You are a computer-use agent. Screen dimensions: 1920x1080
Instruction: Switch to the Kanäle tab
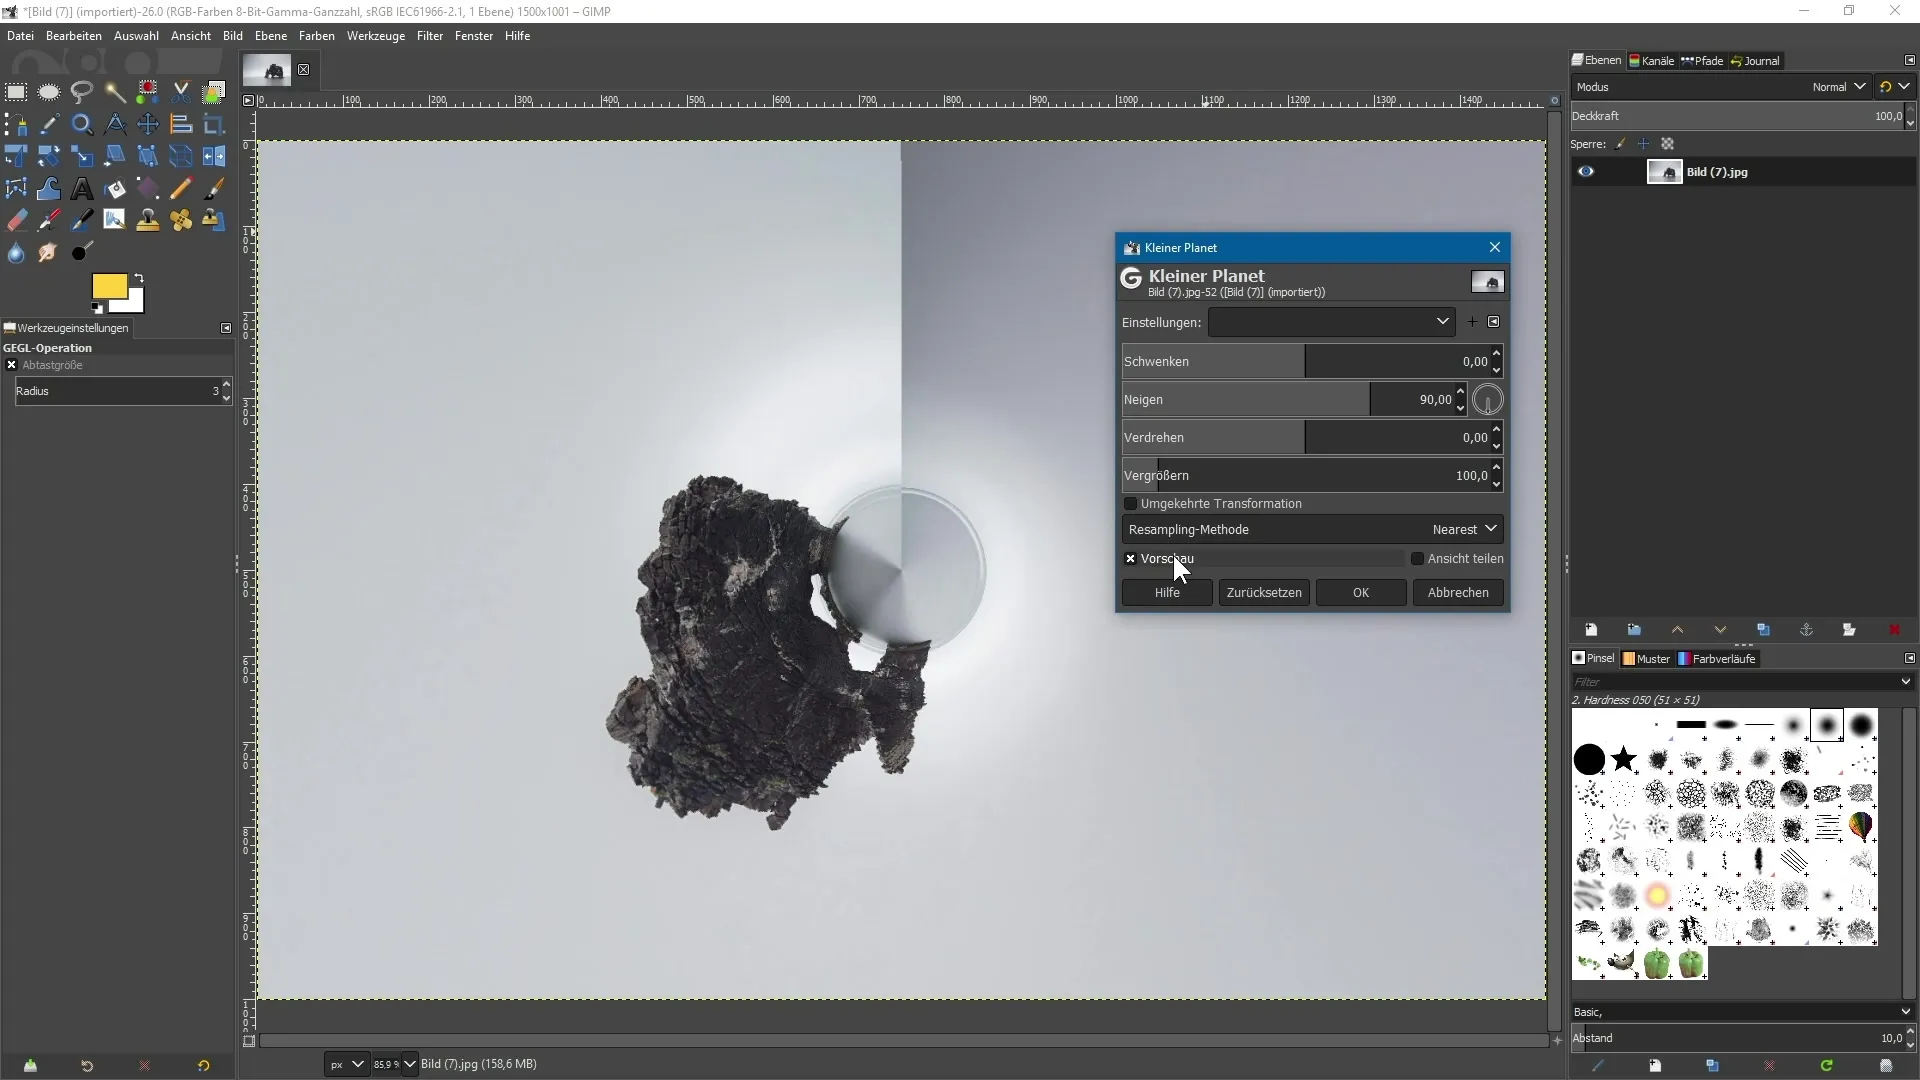[1652, 61]
